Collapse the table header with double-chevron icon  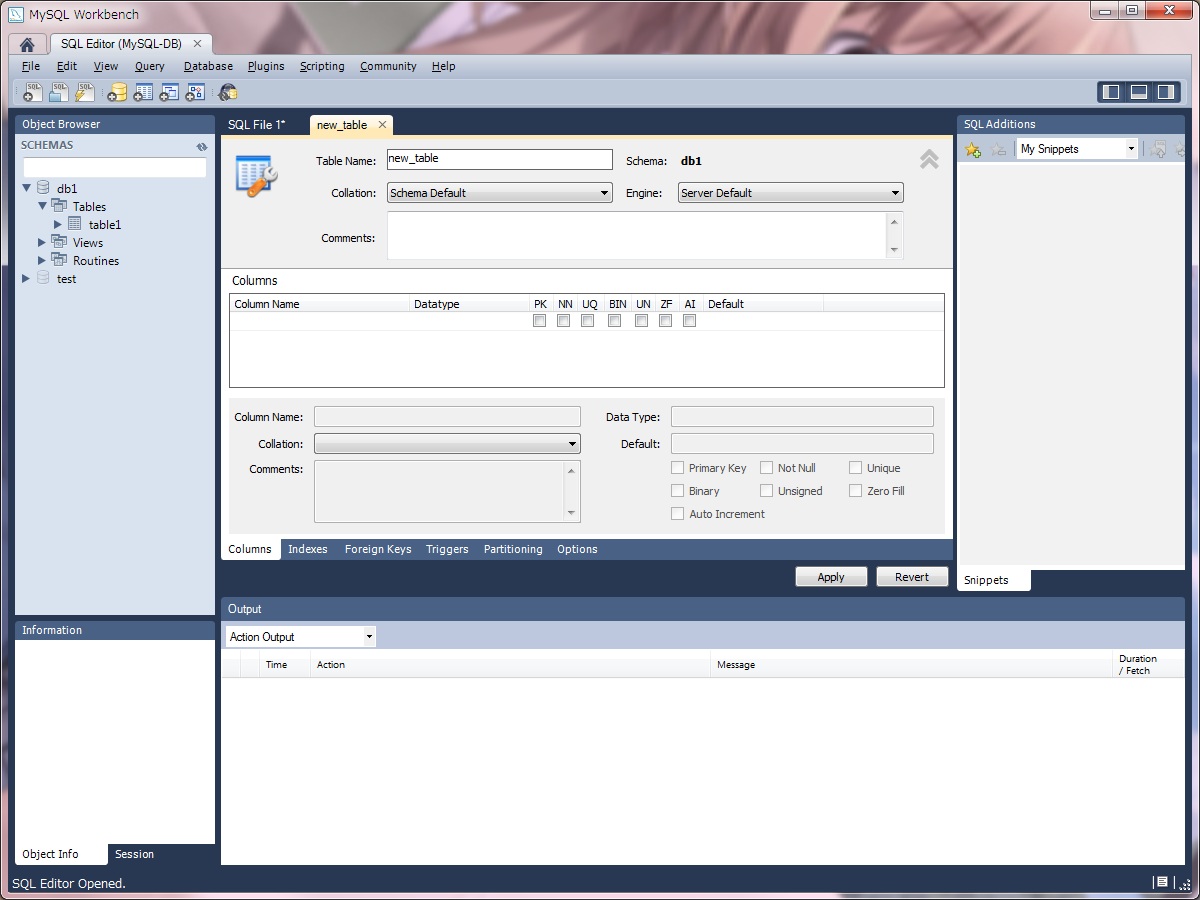[929, 159]
